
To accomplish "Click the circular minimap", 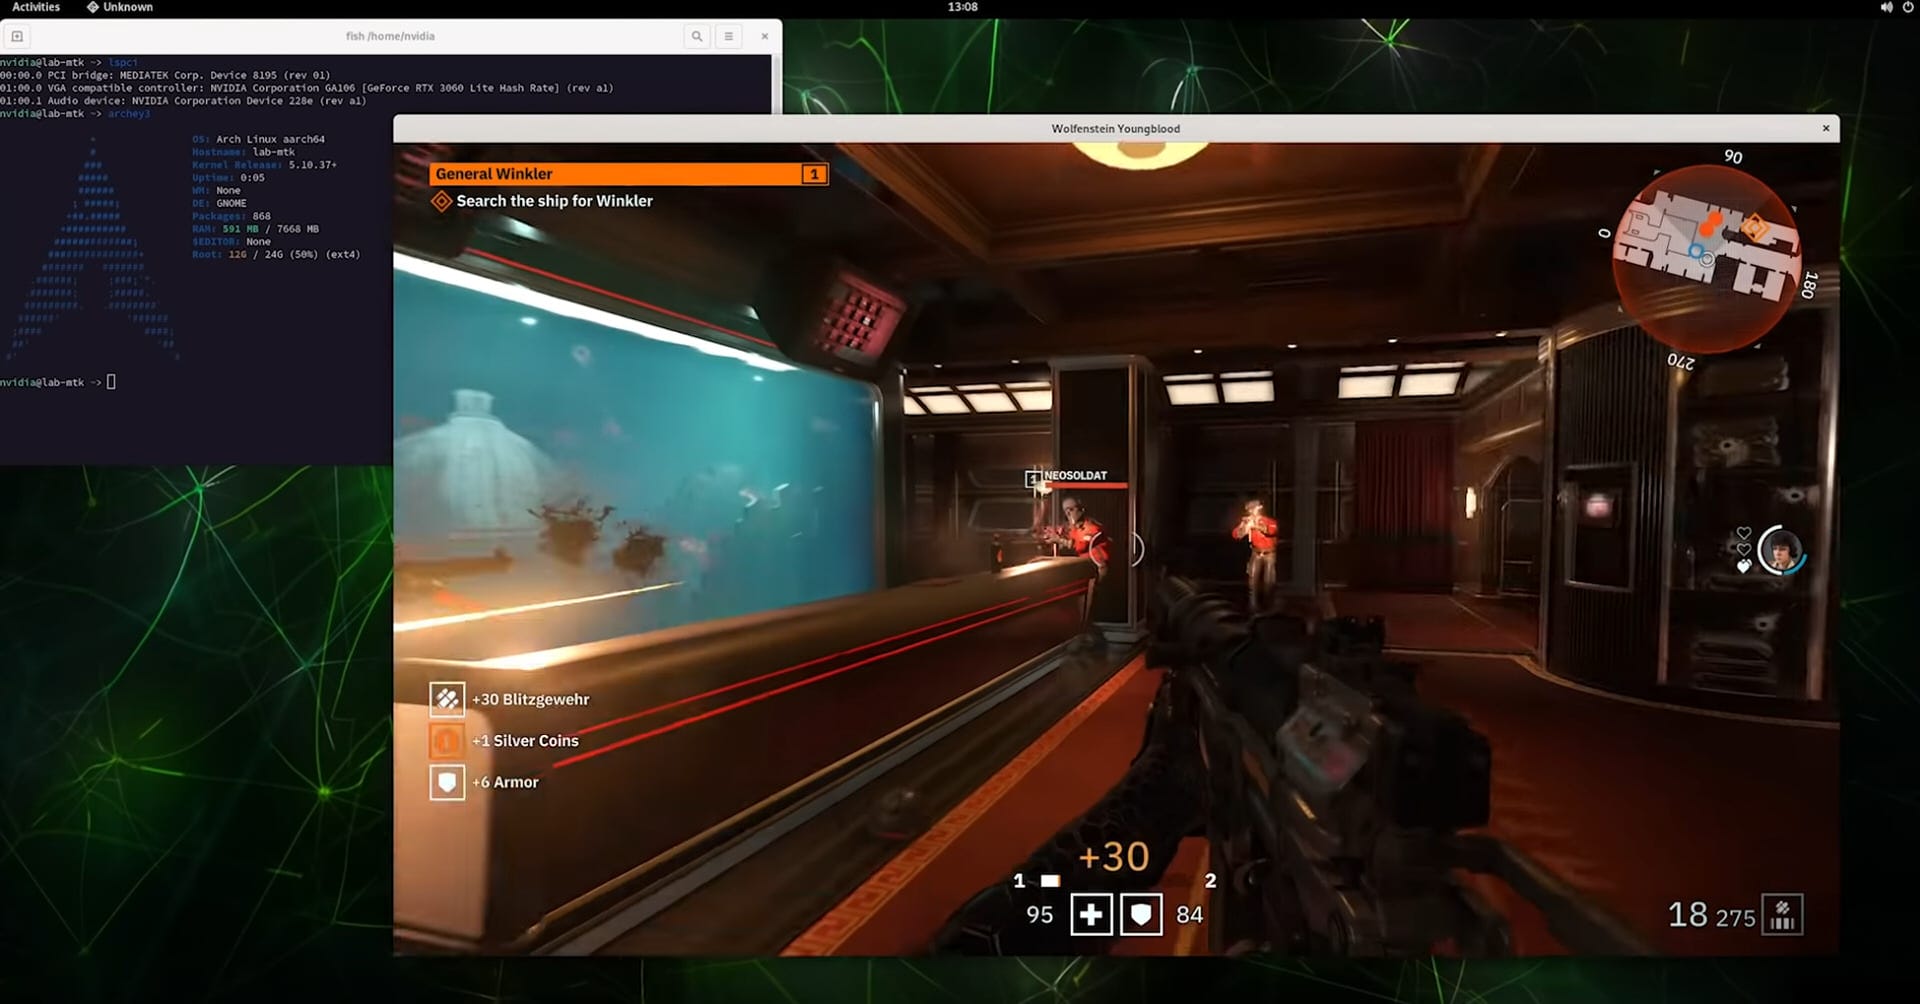I will pos(1707,257).
